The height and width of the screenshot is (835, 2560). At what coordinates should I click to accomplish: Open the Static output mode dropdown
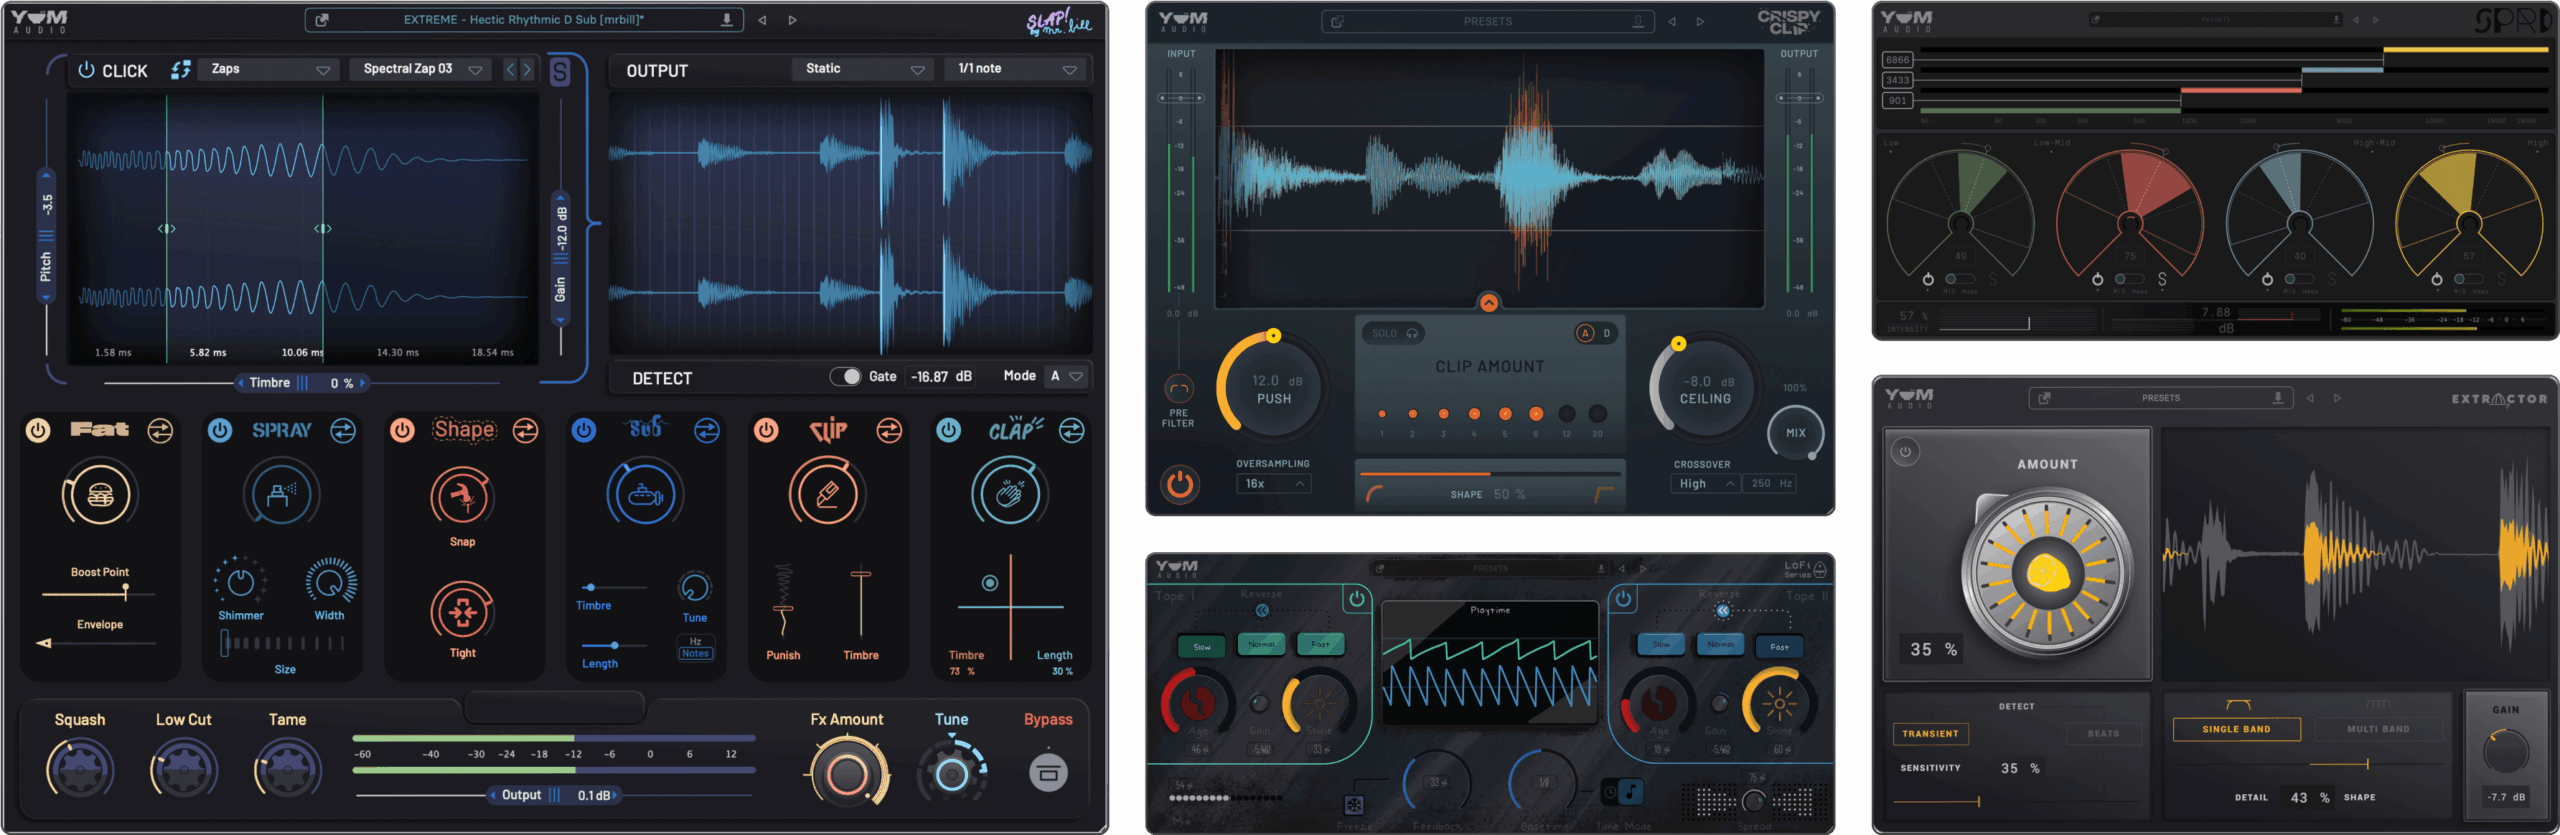coord(863,69)
